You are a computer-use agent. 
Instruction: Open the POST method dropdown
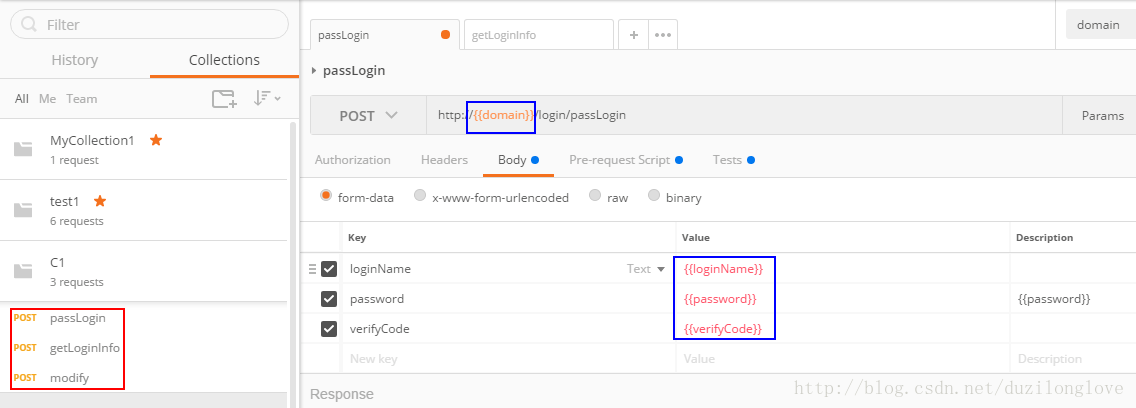[x=368, y=115]
